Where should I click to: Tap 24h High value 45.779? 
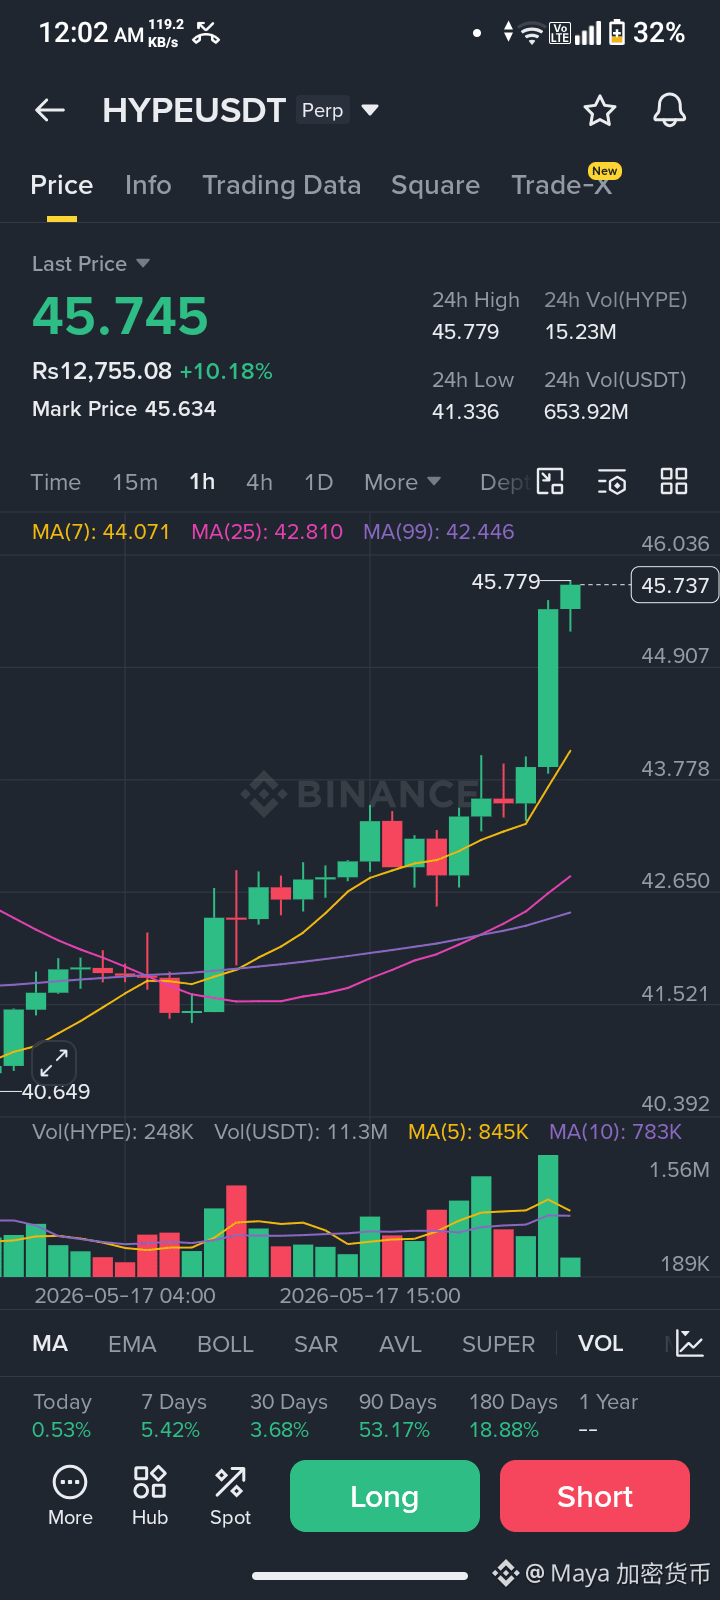click(x=465, y=332)
